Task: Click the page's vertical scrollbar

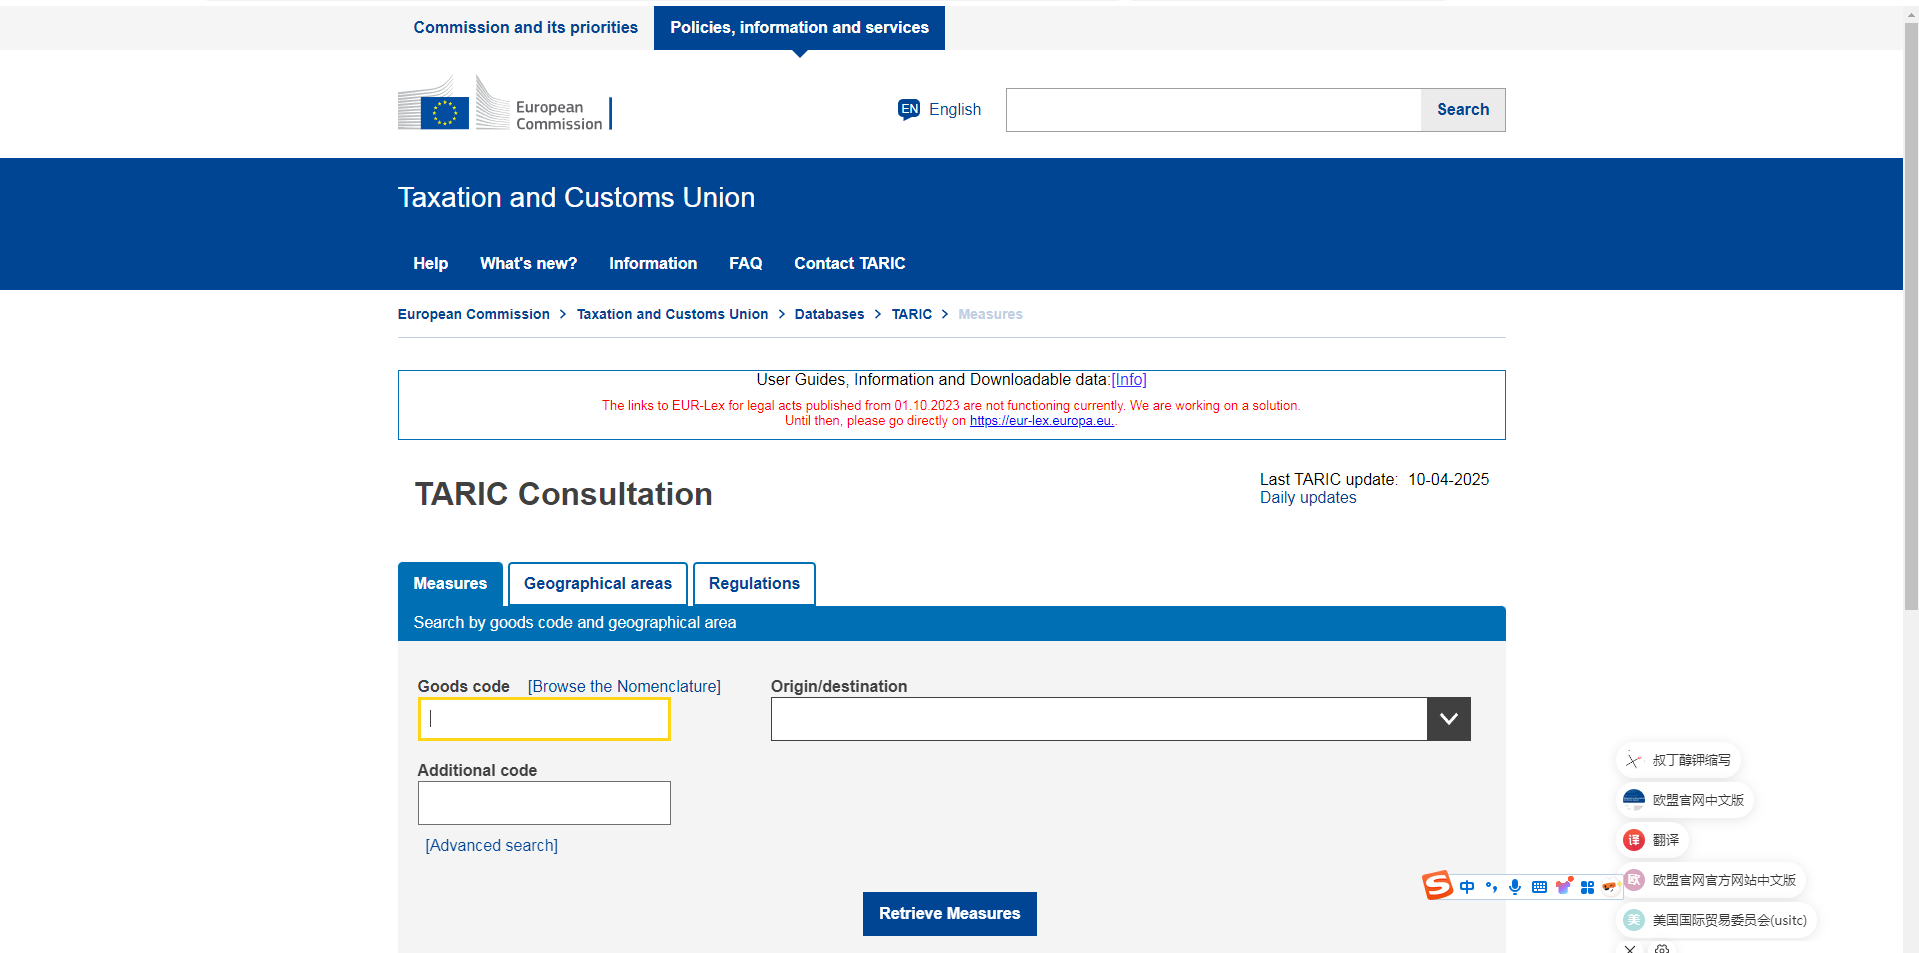Action: (1910, 300)
